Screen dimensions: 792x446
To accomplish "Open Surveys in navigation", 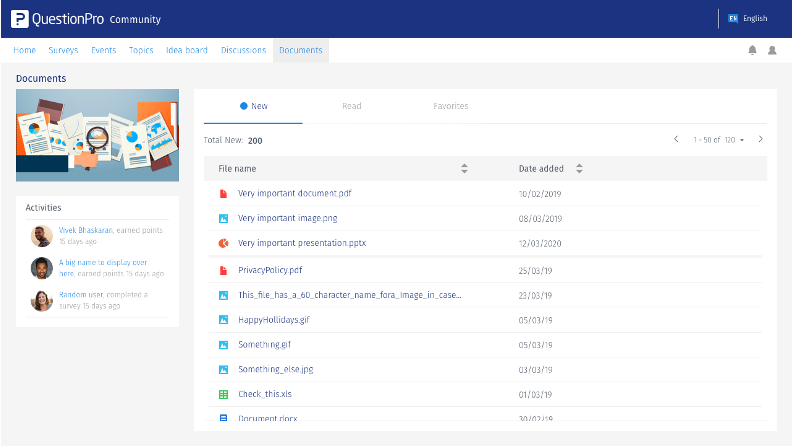I will (63, 50).
